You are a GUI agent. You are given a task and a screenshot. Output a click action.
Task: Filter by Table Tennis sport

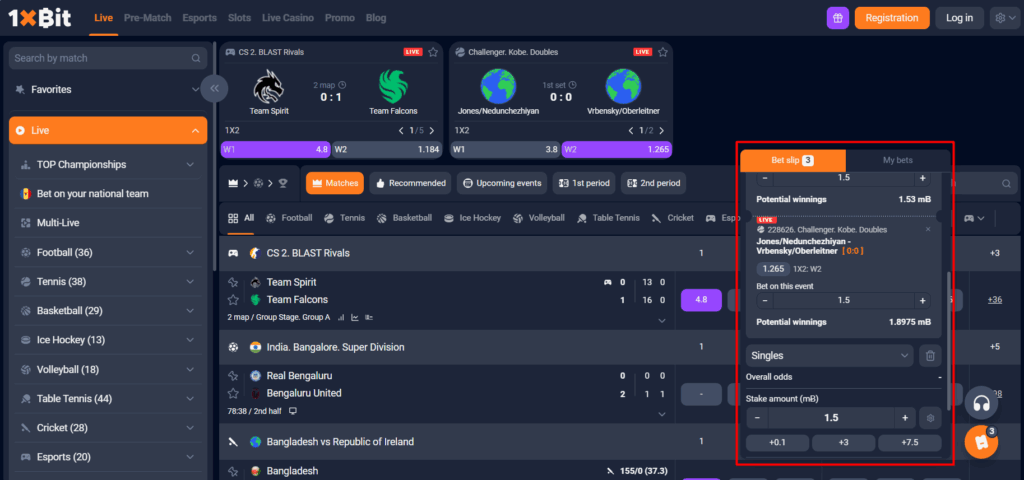pyautogui.click(x=609, y=218)
